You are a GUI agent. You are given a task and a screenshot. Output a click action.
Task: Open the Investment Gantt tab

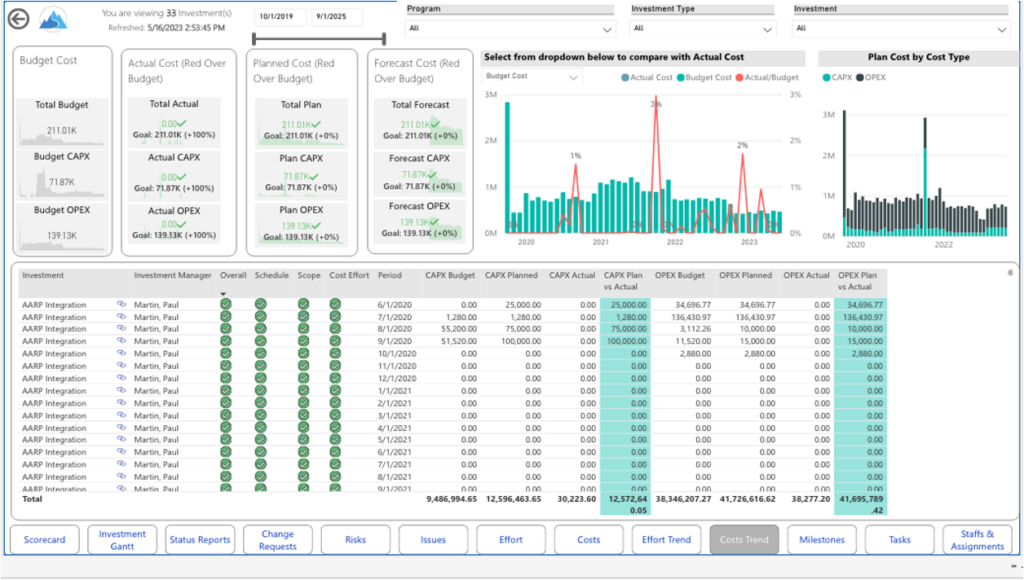coord(122,540)
